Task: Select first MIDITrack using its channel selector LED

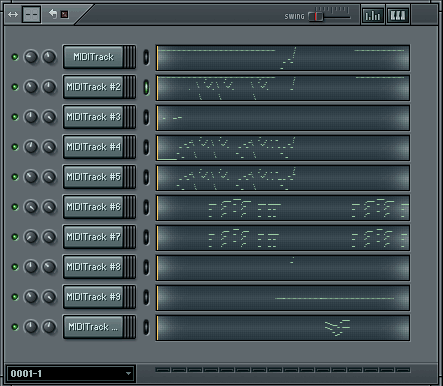Action: tap(146, 57)
